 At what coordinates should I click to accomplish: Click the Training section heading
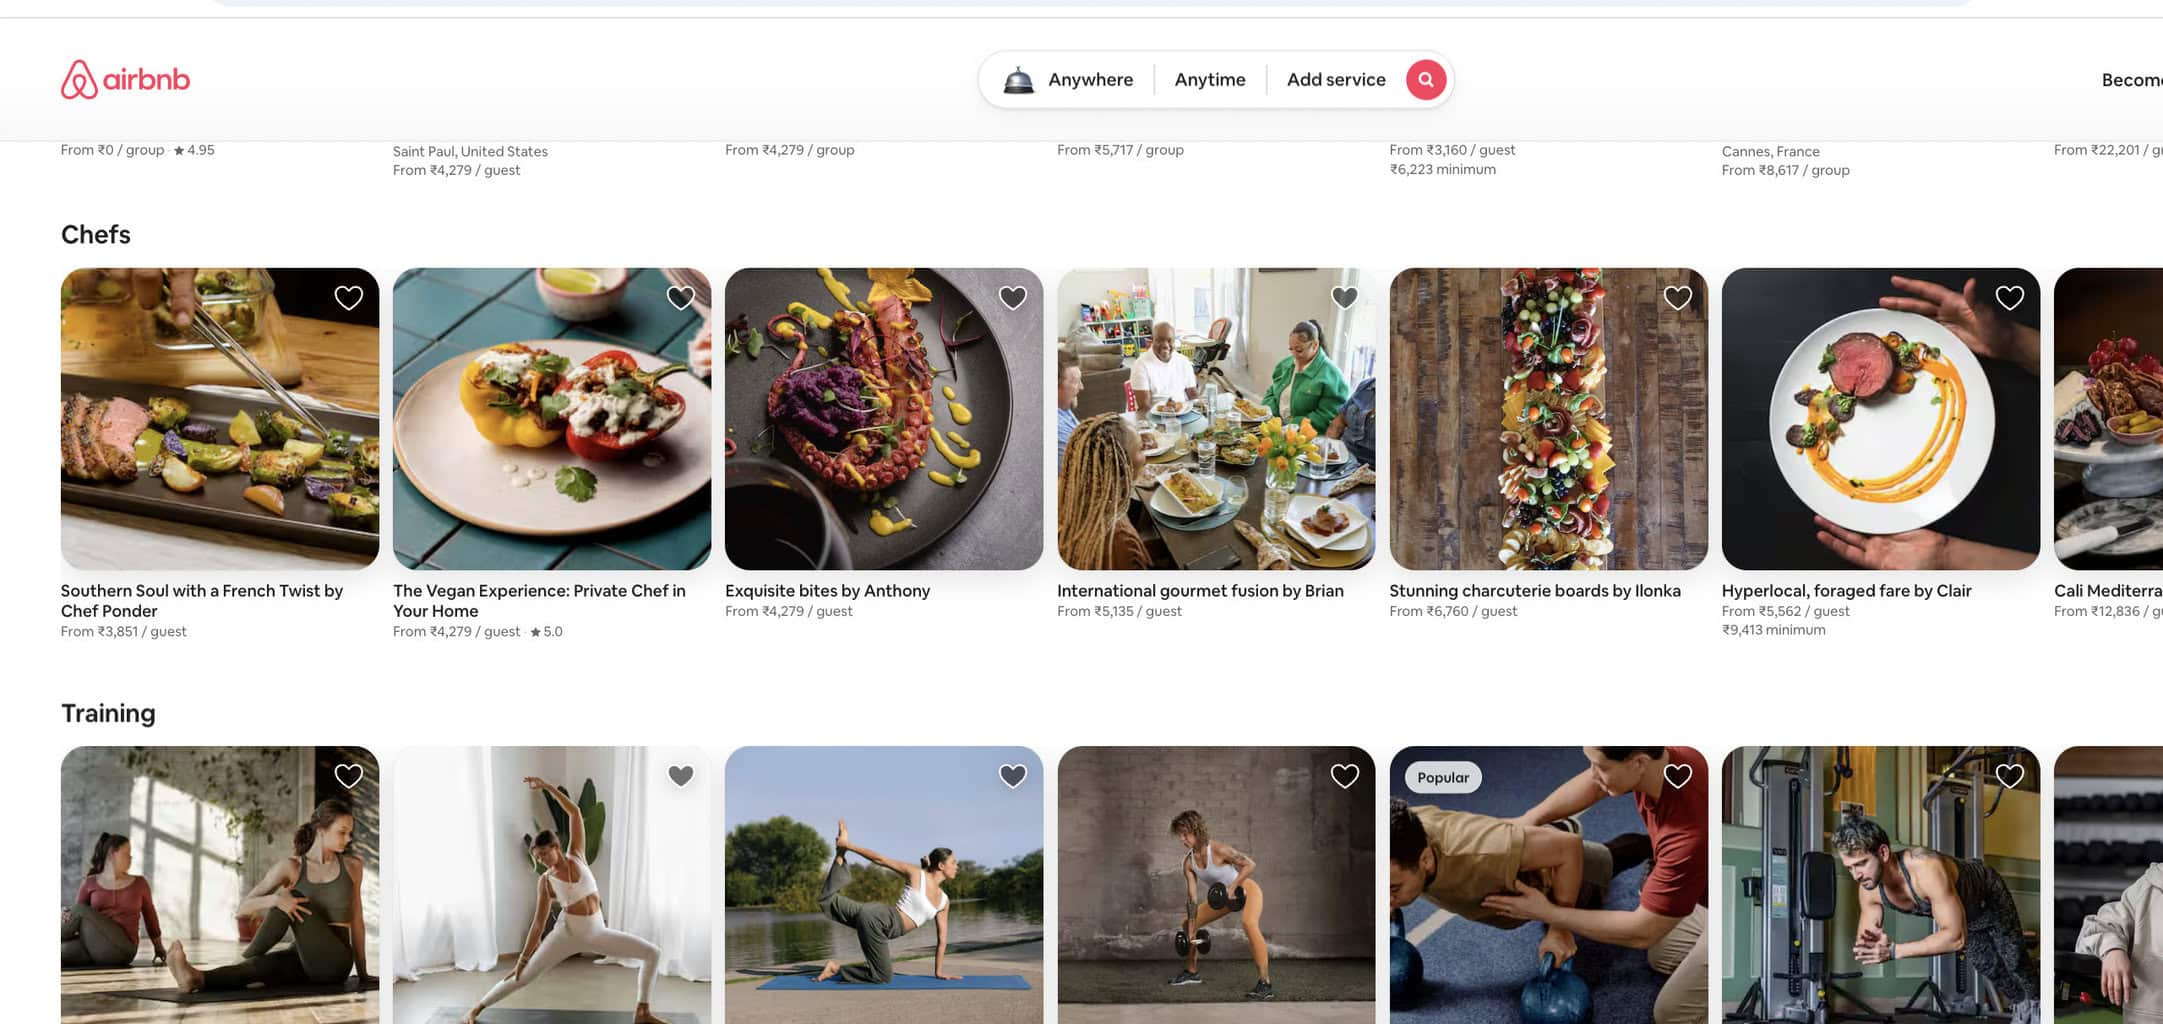tap(108, 713)
